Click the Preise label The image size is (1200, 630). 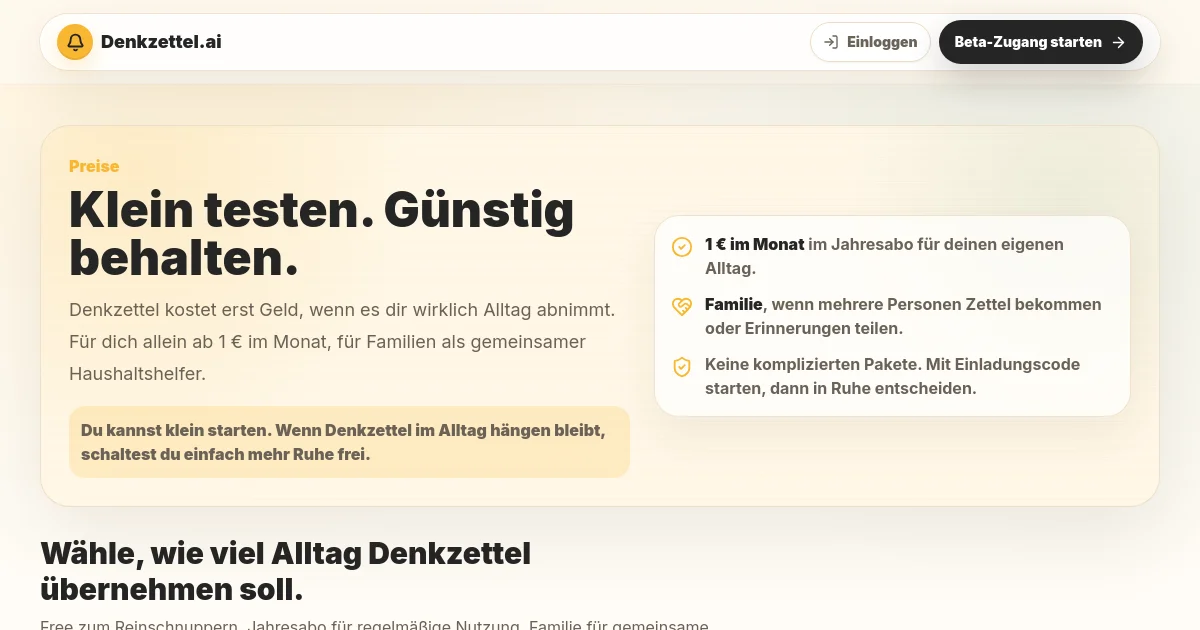click(94, 166)
